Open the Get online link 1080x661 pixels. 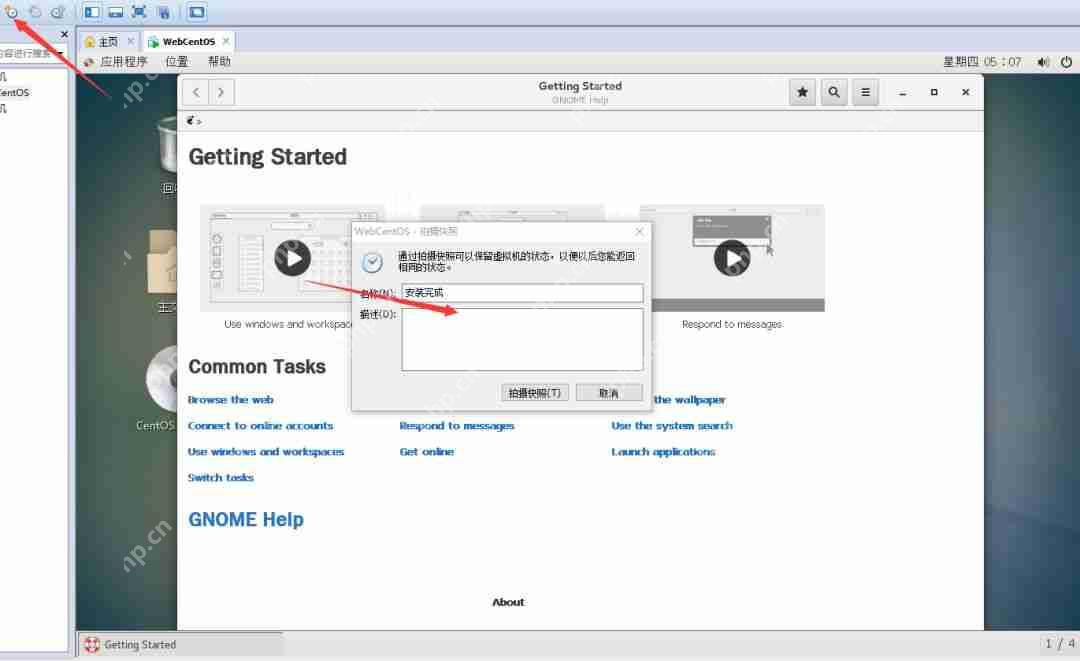[426, 452]
